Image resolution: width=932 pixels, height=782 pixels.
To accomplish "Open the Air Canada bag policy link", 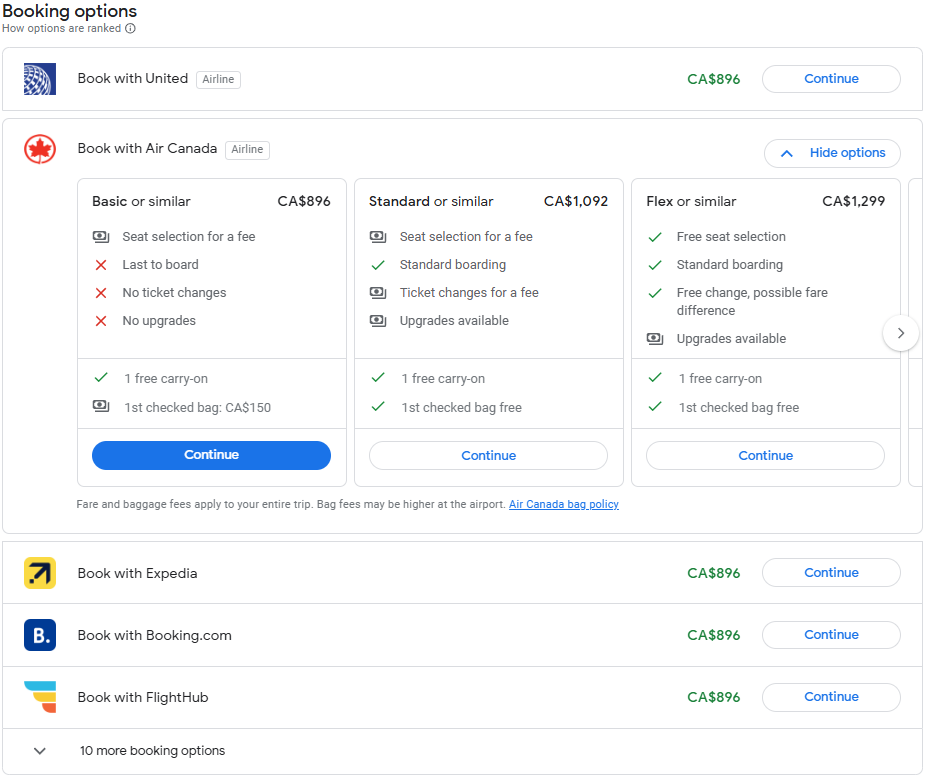I will pyautogui.click(x=563, y=505).
